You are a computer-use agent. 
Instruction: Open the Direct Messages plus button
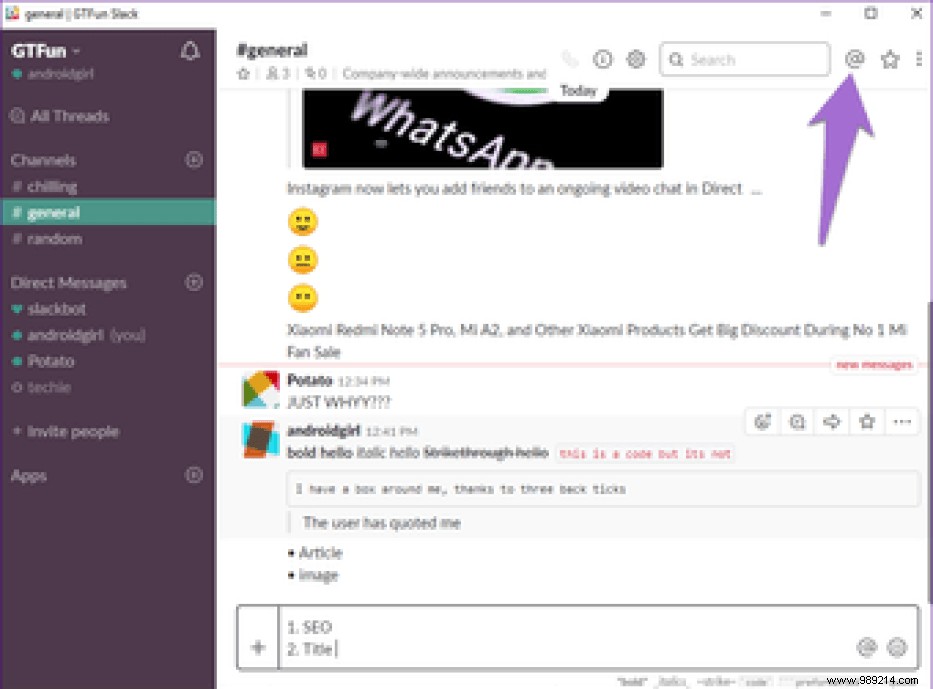(192, 283)
